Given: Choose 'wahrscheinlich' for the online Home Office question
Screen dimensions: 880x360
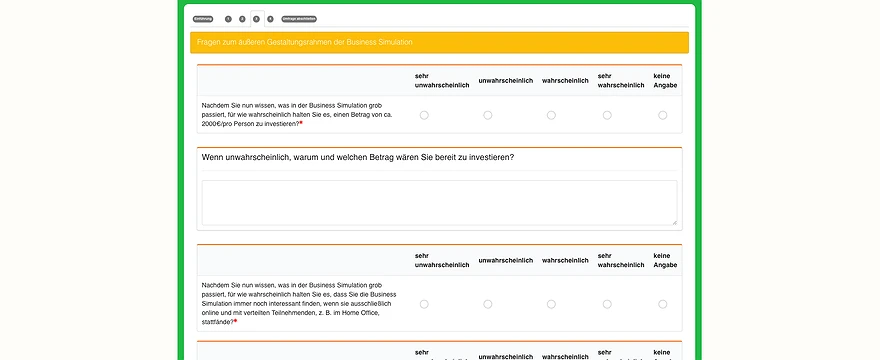Looking at the screenshot, I should tap(551, 304).
